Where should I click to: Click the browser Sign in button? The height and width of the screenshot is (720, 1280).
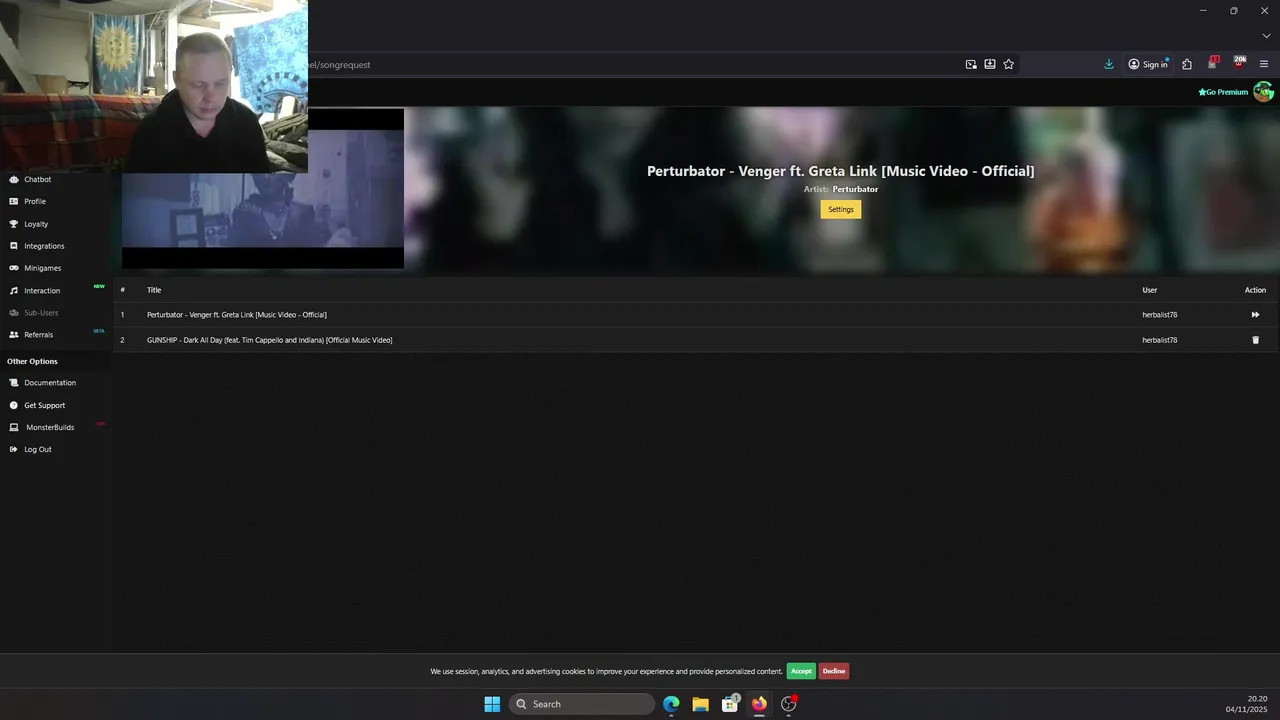[1149, 64]
